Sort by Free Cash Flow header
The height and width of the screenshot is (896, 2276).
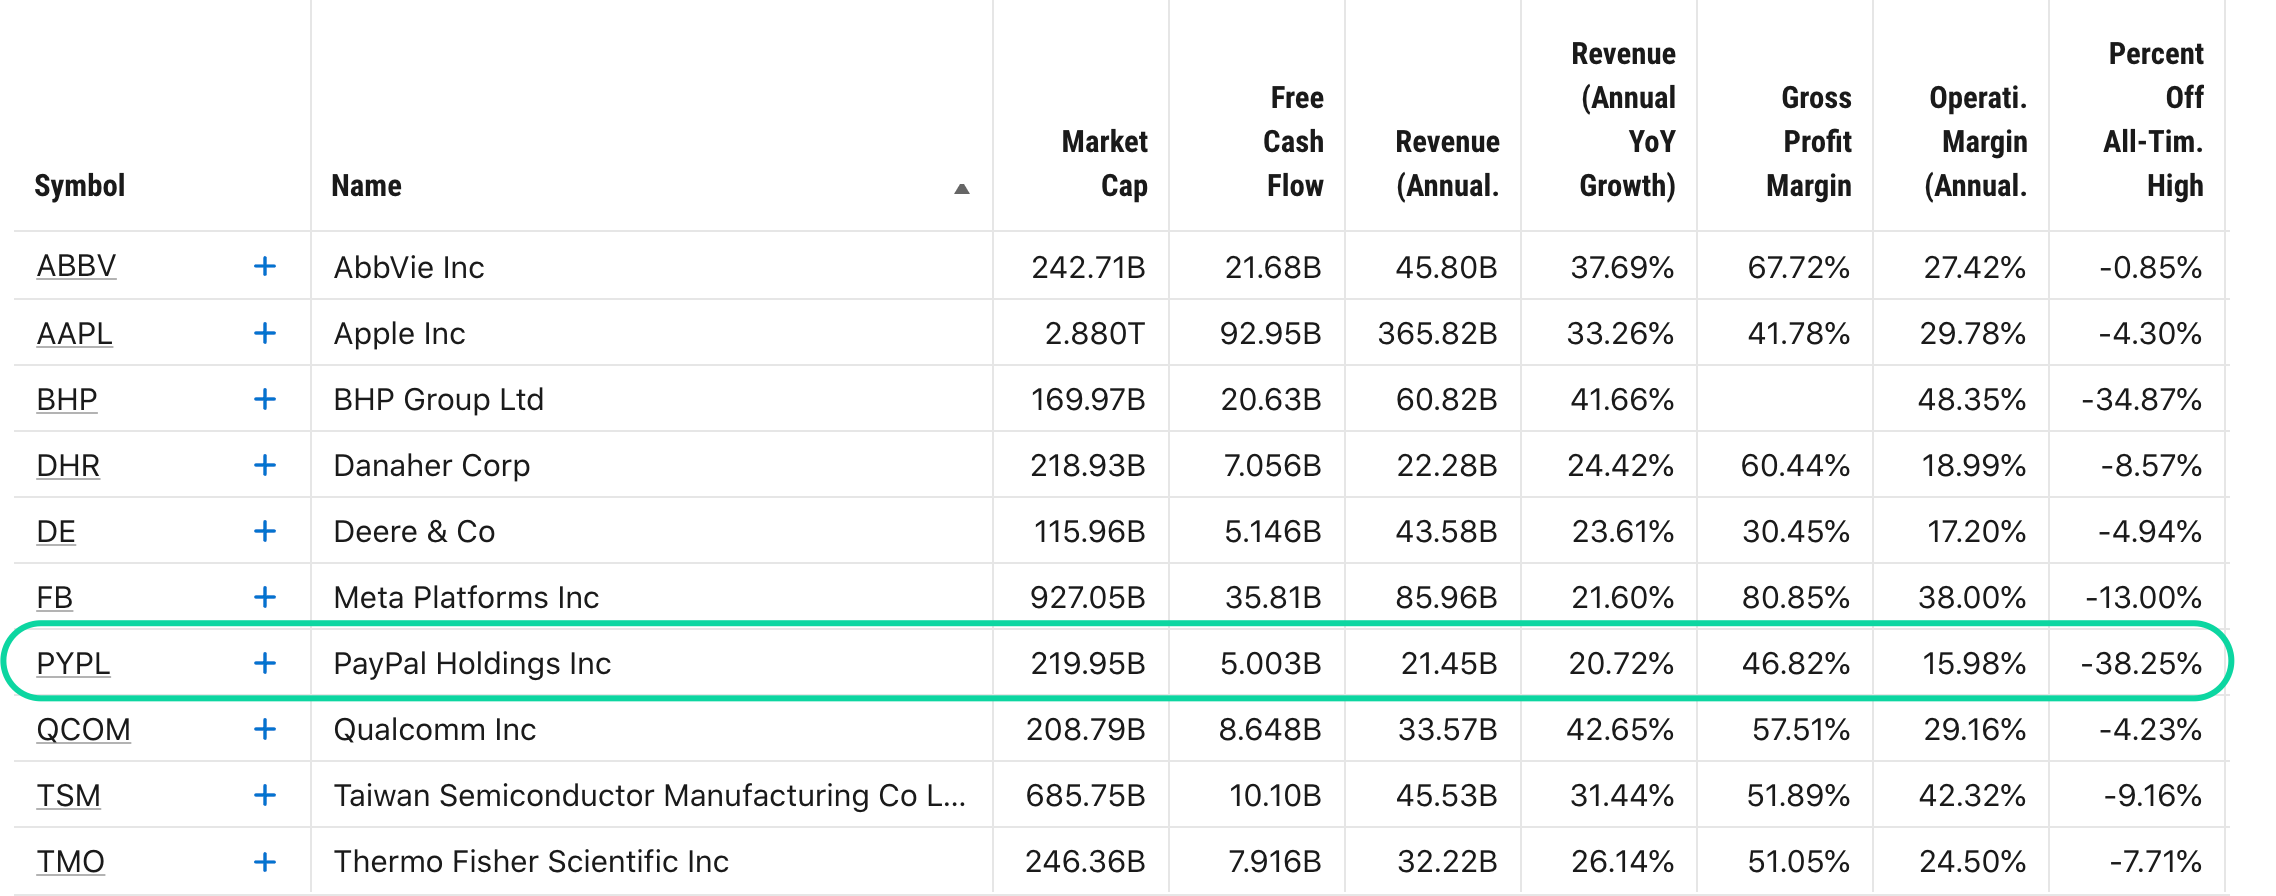point(1293,141)
